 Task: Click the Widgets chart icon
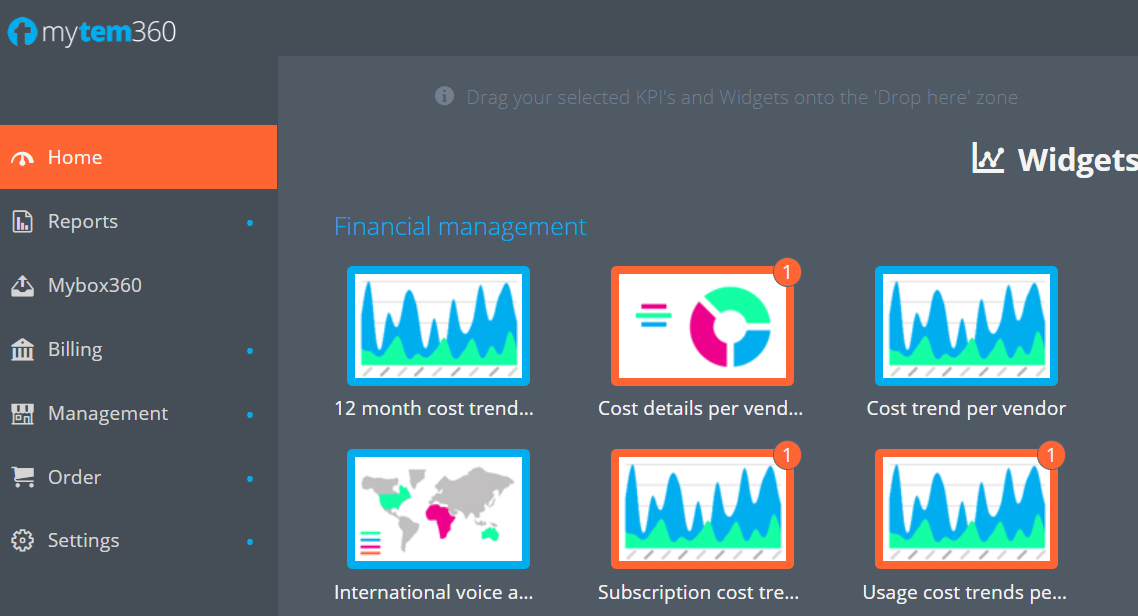[988, 158]
